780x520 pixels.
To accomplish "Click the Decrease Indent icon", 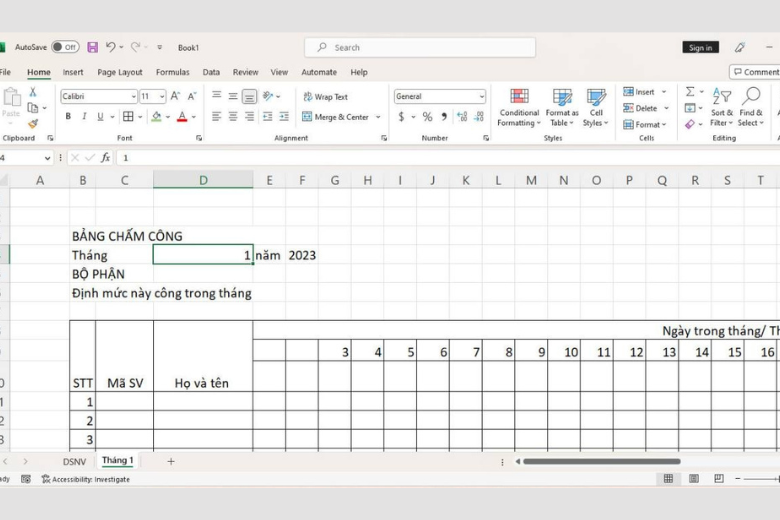I will click(x=268, y=116).
